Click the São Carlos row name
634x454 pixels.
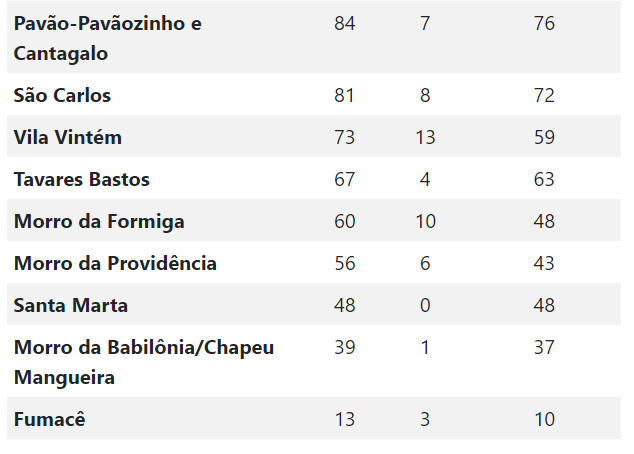pos(62,95)
